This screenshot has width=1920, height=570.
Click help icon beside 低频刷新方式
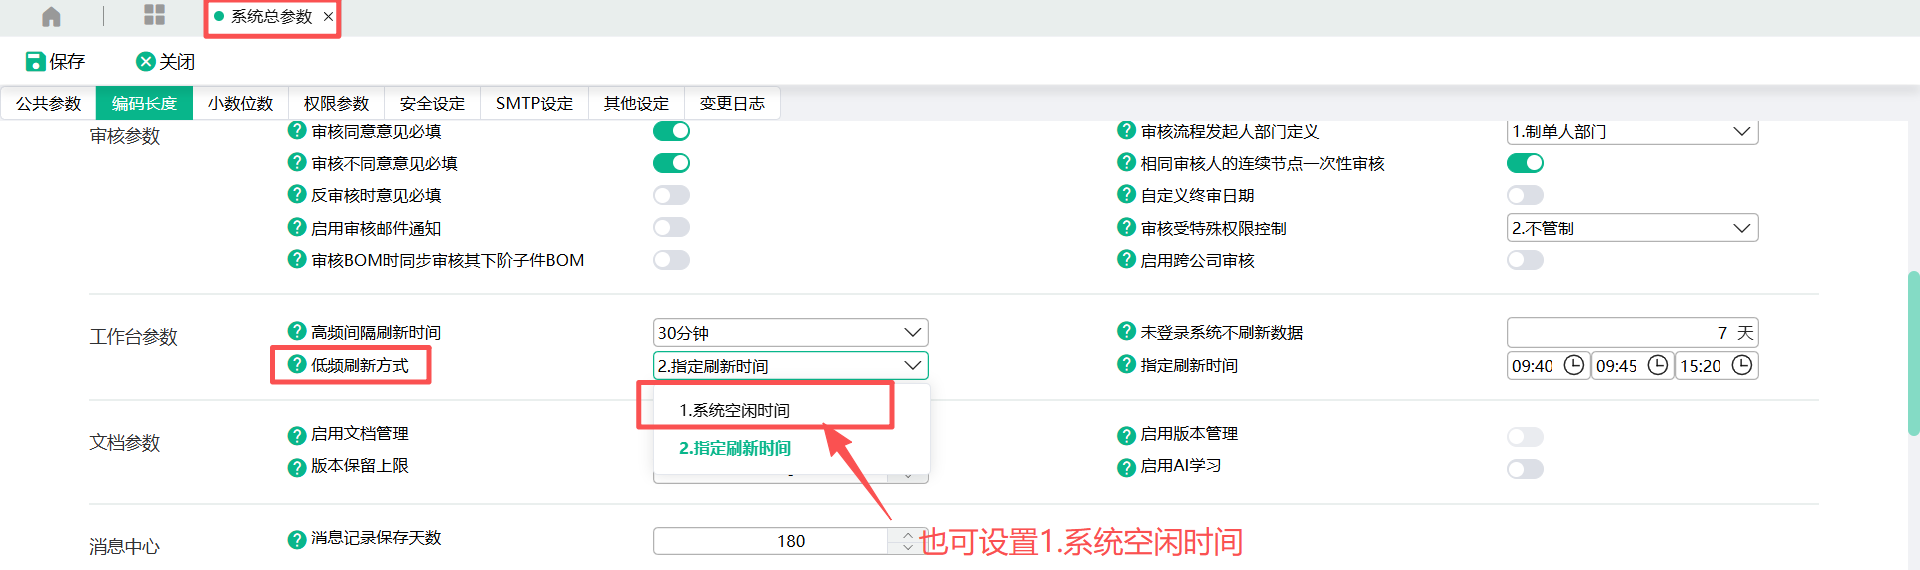pyautogui.click(x=297, y=365)
